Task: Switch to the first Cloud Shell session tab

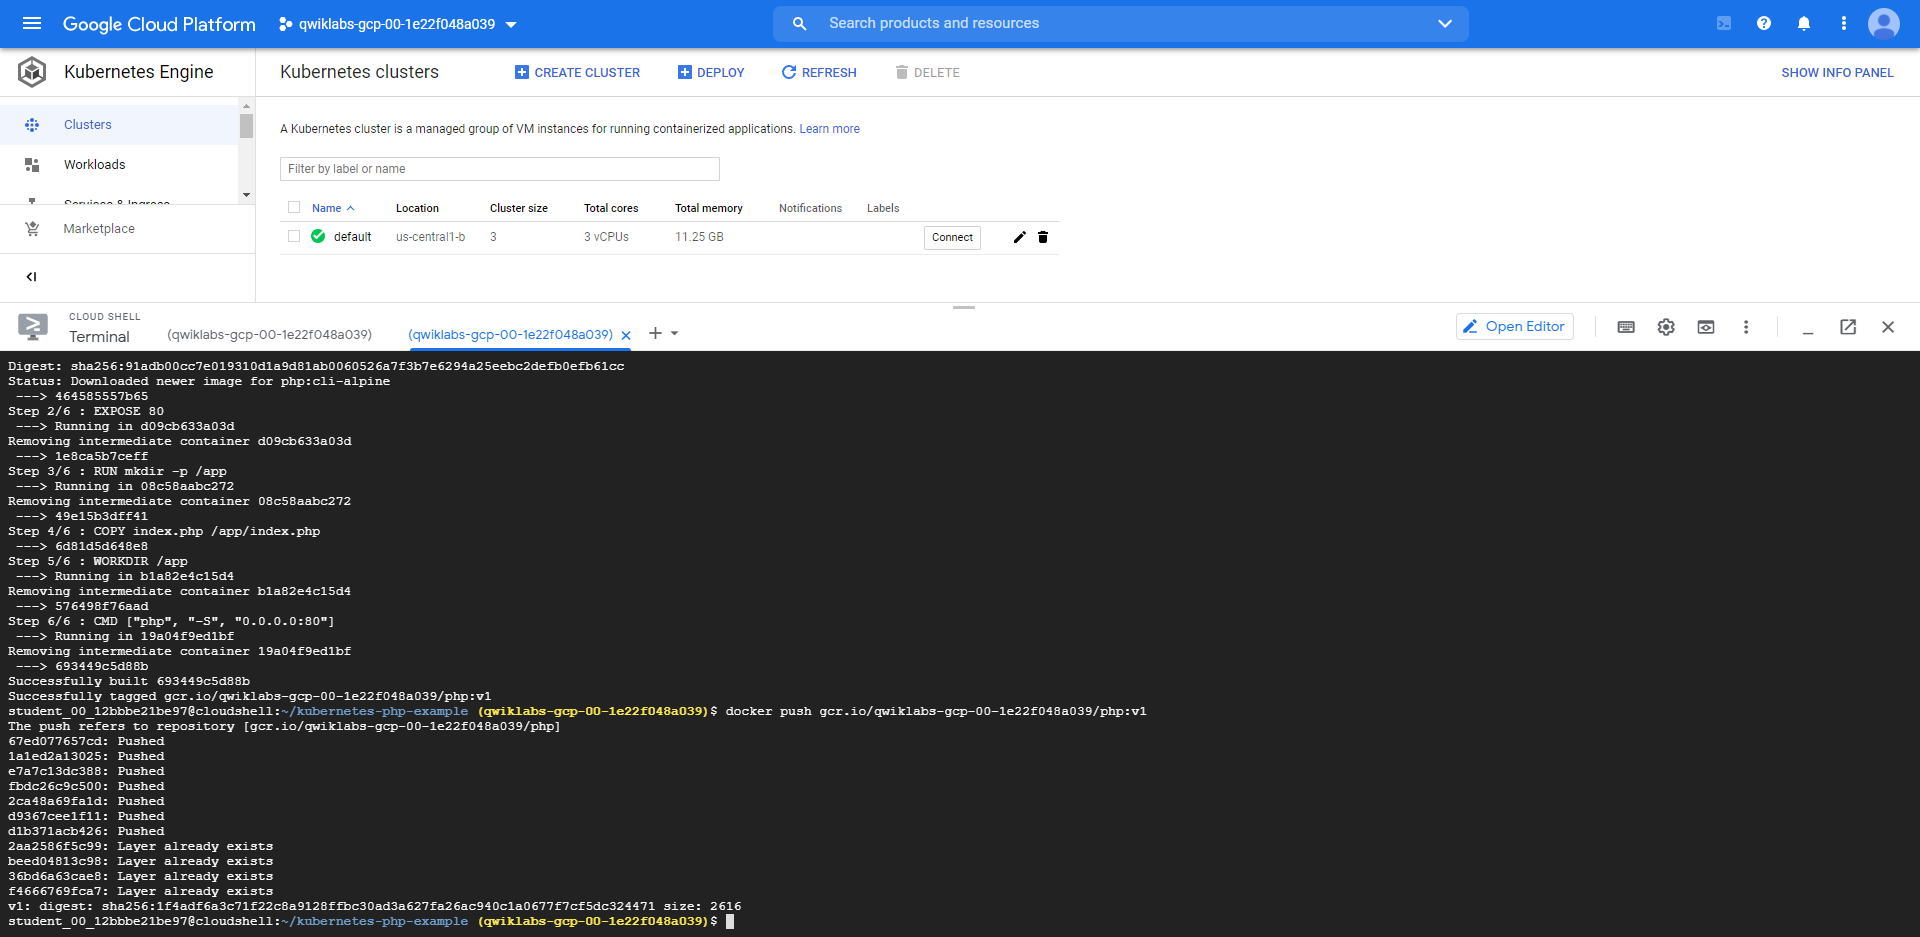Action: 270,334
